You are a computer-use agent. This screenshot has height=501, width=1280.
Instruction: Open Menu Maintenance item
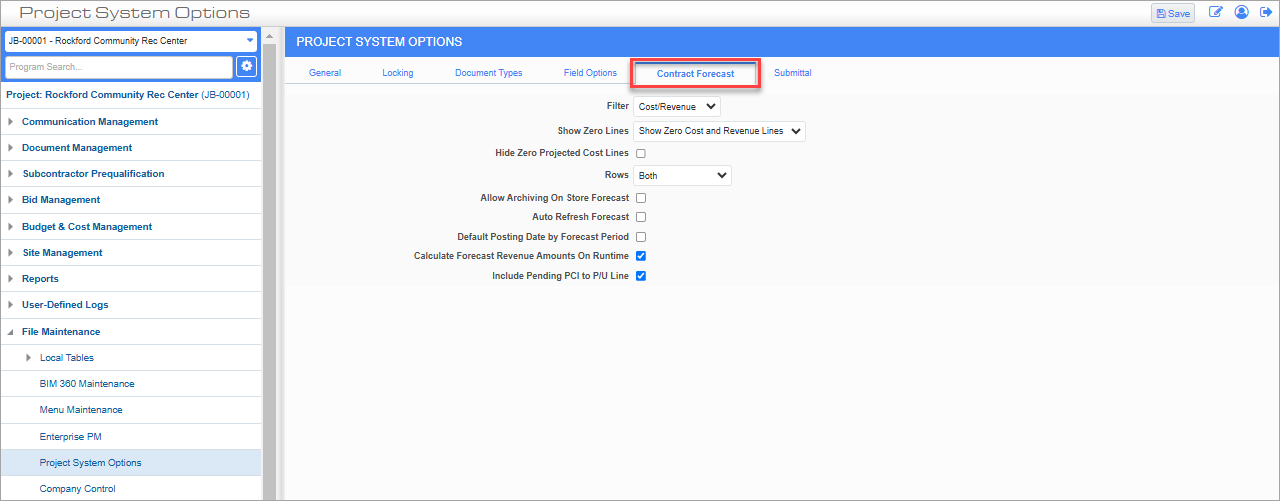coord(81,410)
